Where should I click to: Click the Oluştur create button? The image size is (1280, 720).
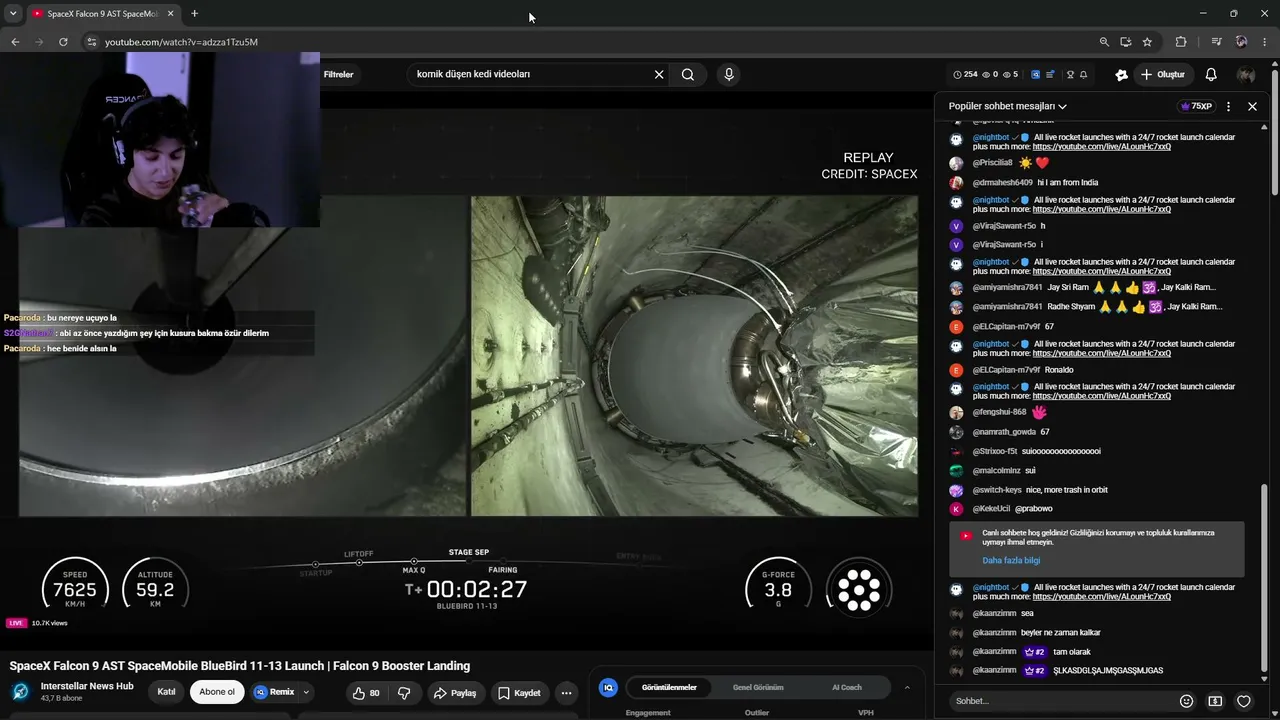(x=1163, y=74)
